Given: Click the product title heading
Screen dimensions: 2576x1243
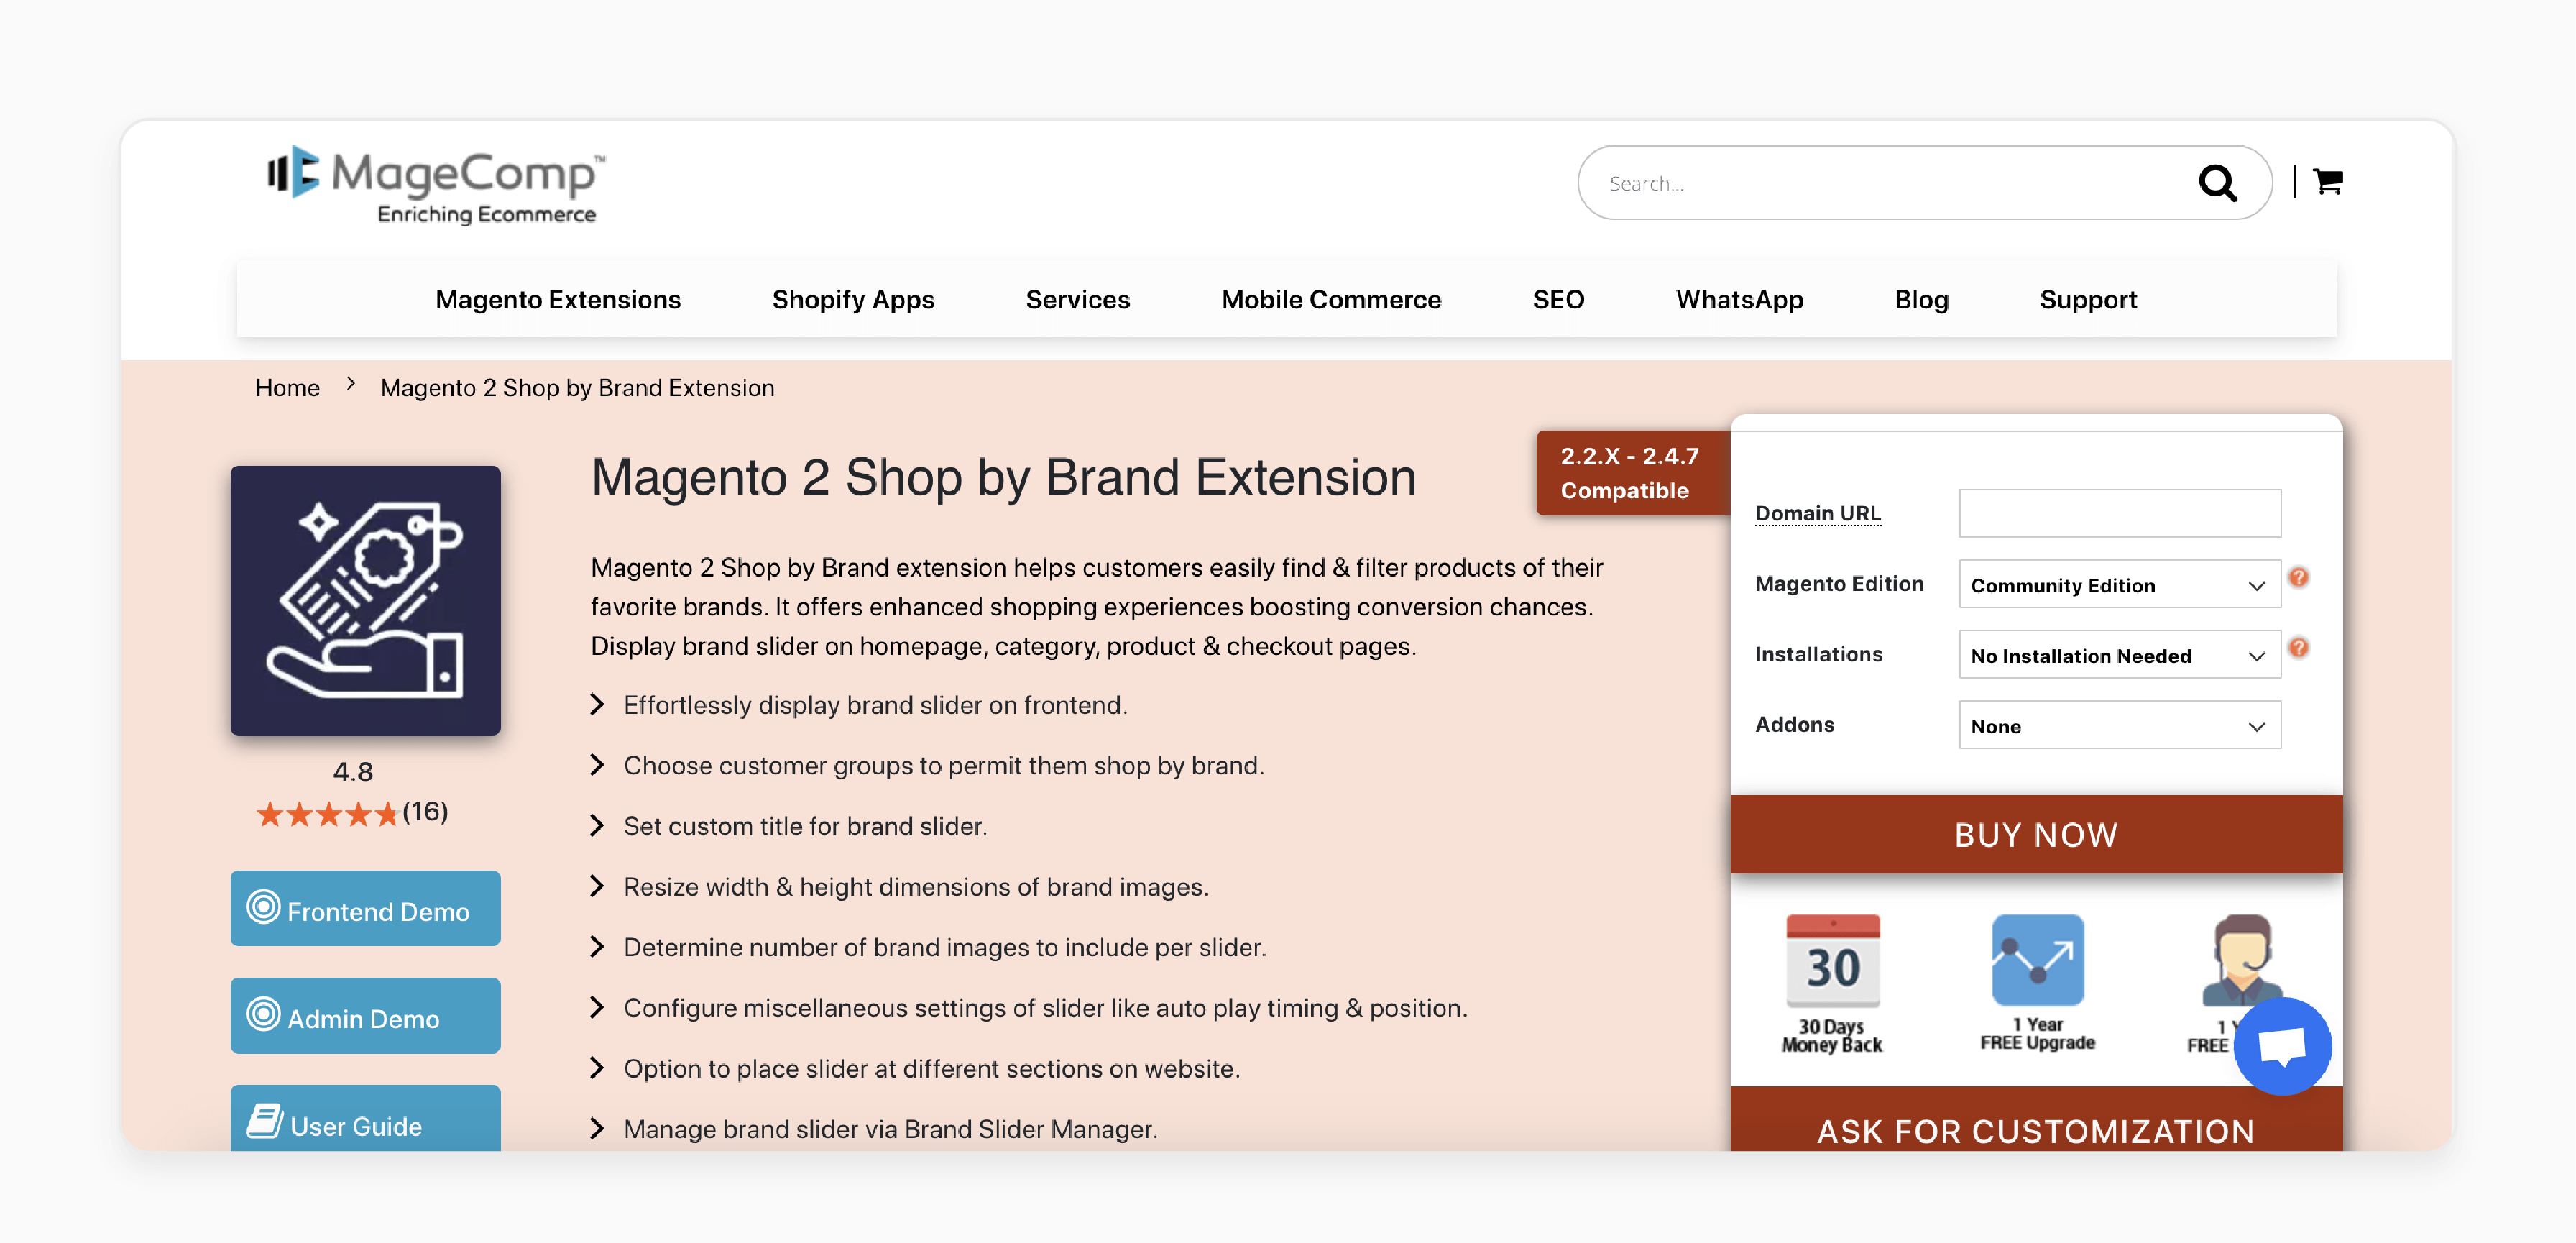Looking at the screenshot, I should point(1003,477).
